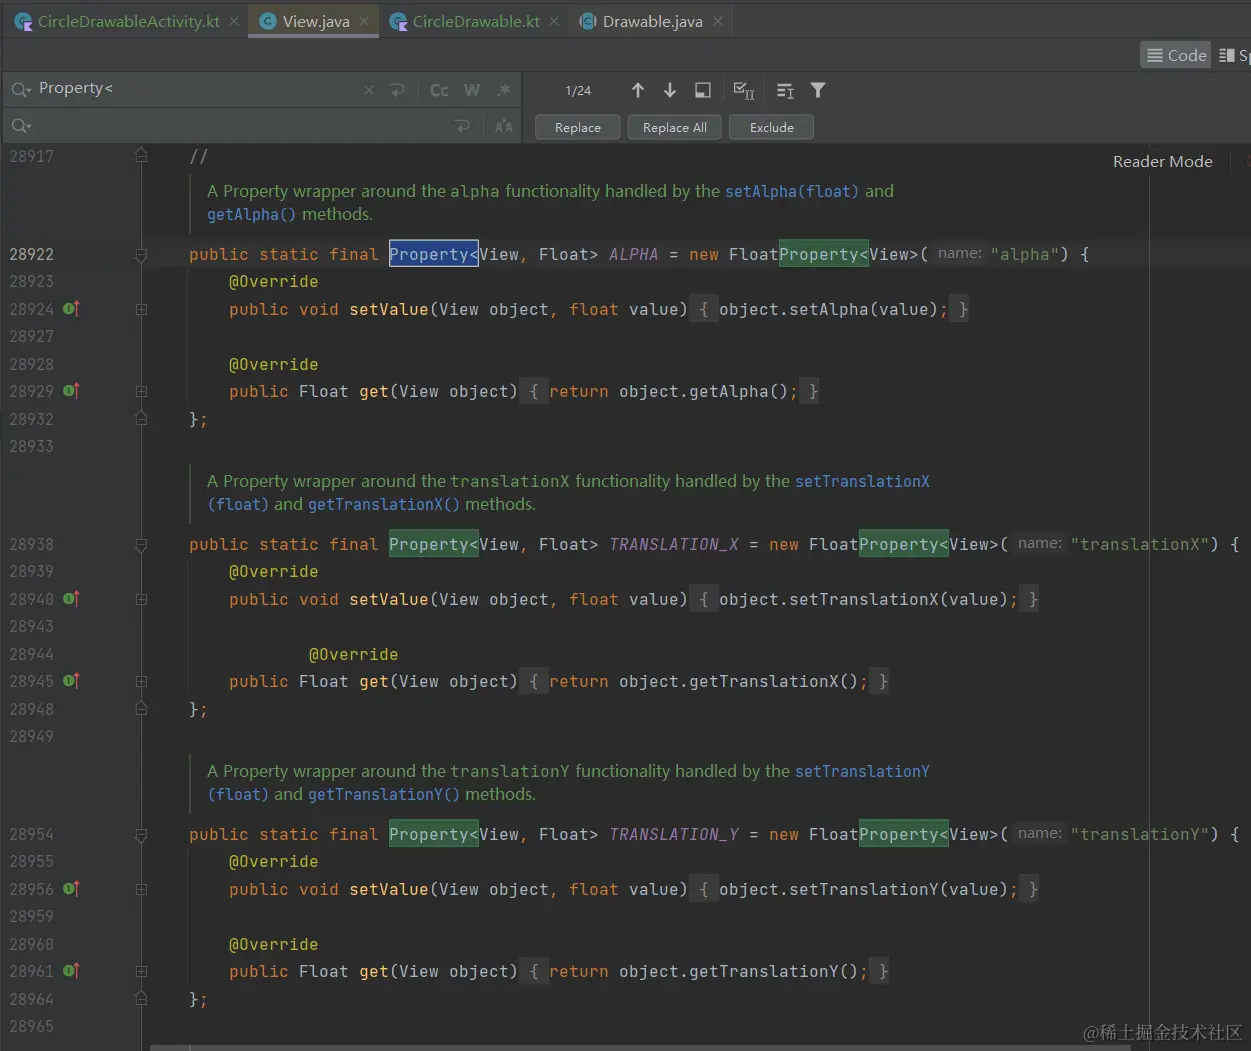Click the TRANSLATION_Y constant name
Screen dimensions: 1251x1051
pos(674,834)
